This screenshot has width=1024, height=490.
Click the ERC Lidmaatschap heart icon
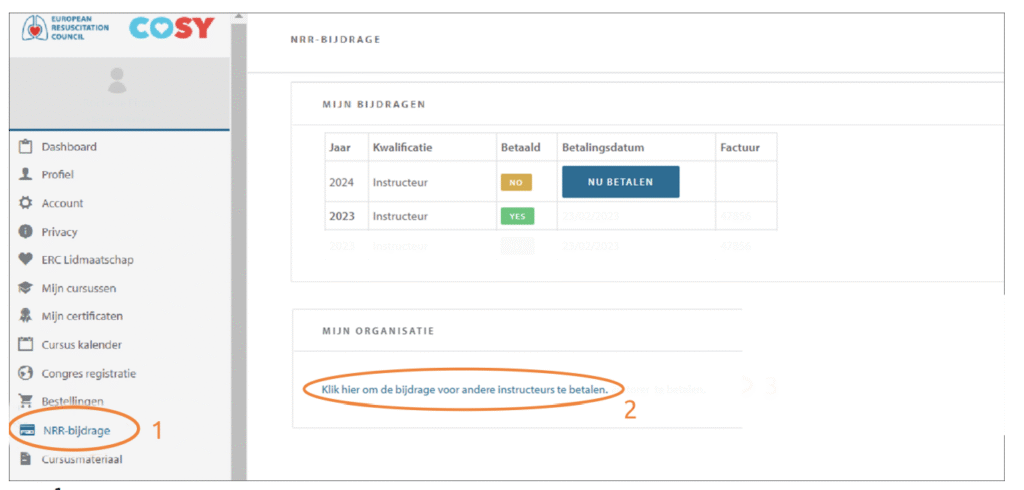pos(26,260)
